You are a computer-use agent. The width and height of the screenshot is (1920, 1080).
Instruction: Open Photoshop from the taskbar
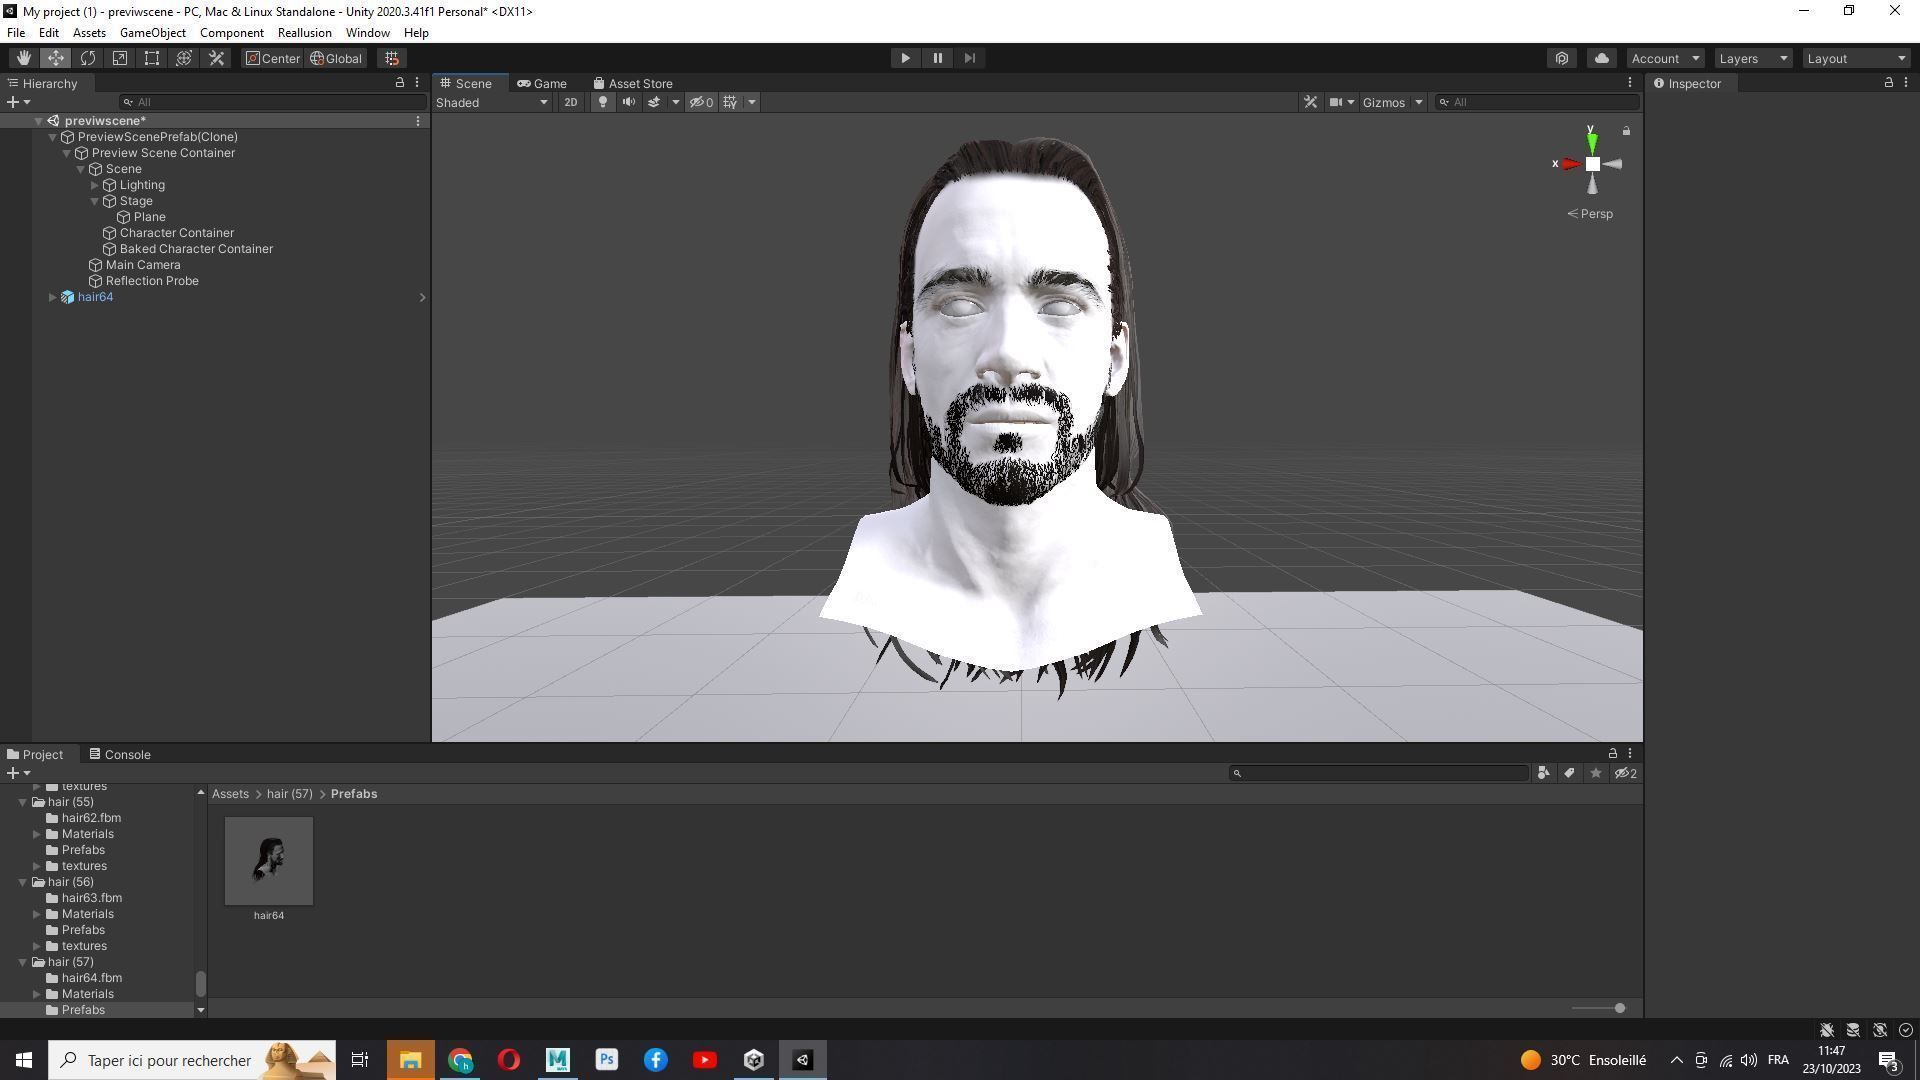(607, 1060)
